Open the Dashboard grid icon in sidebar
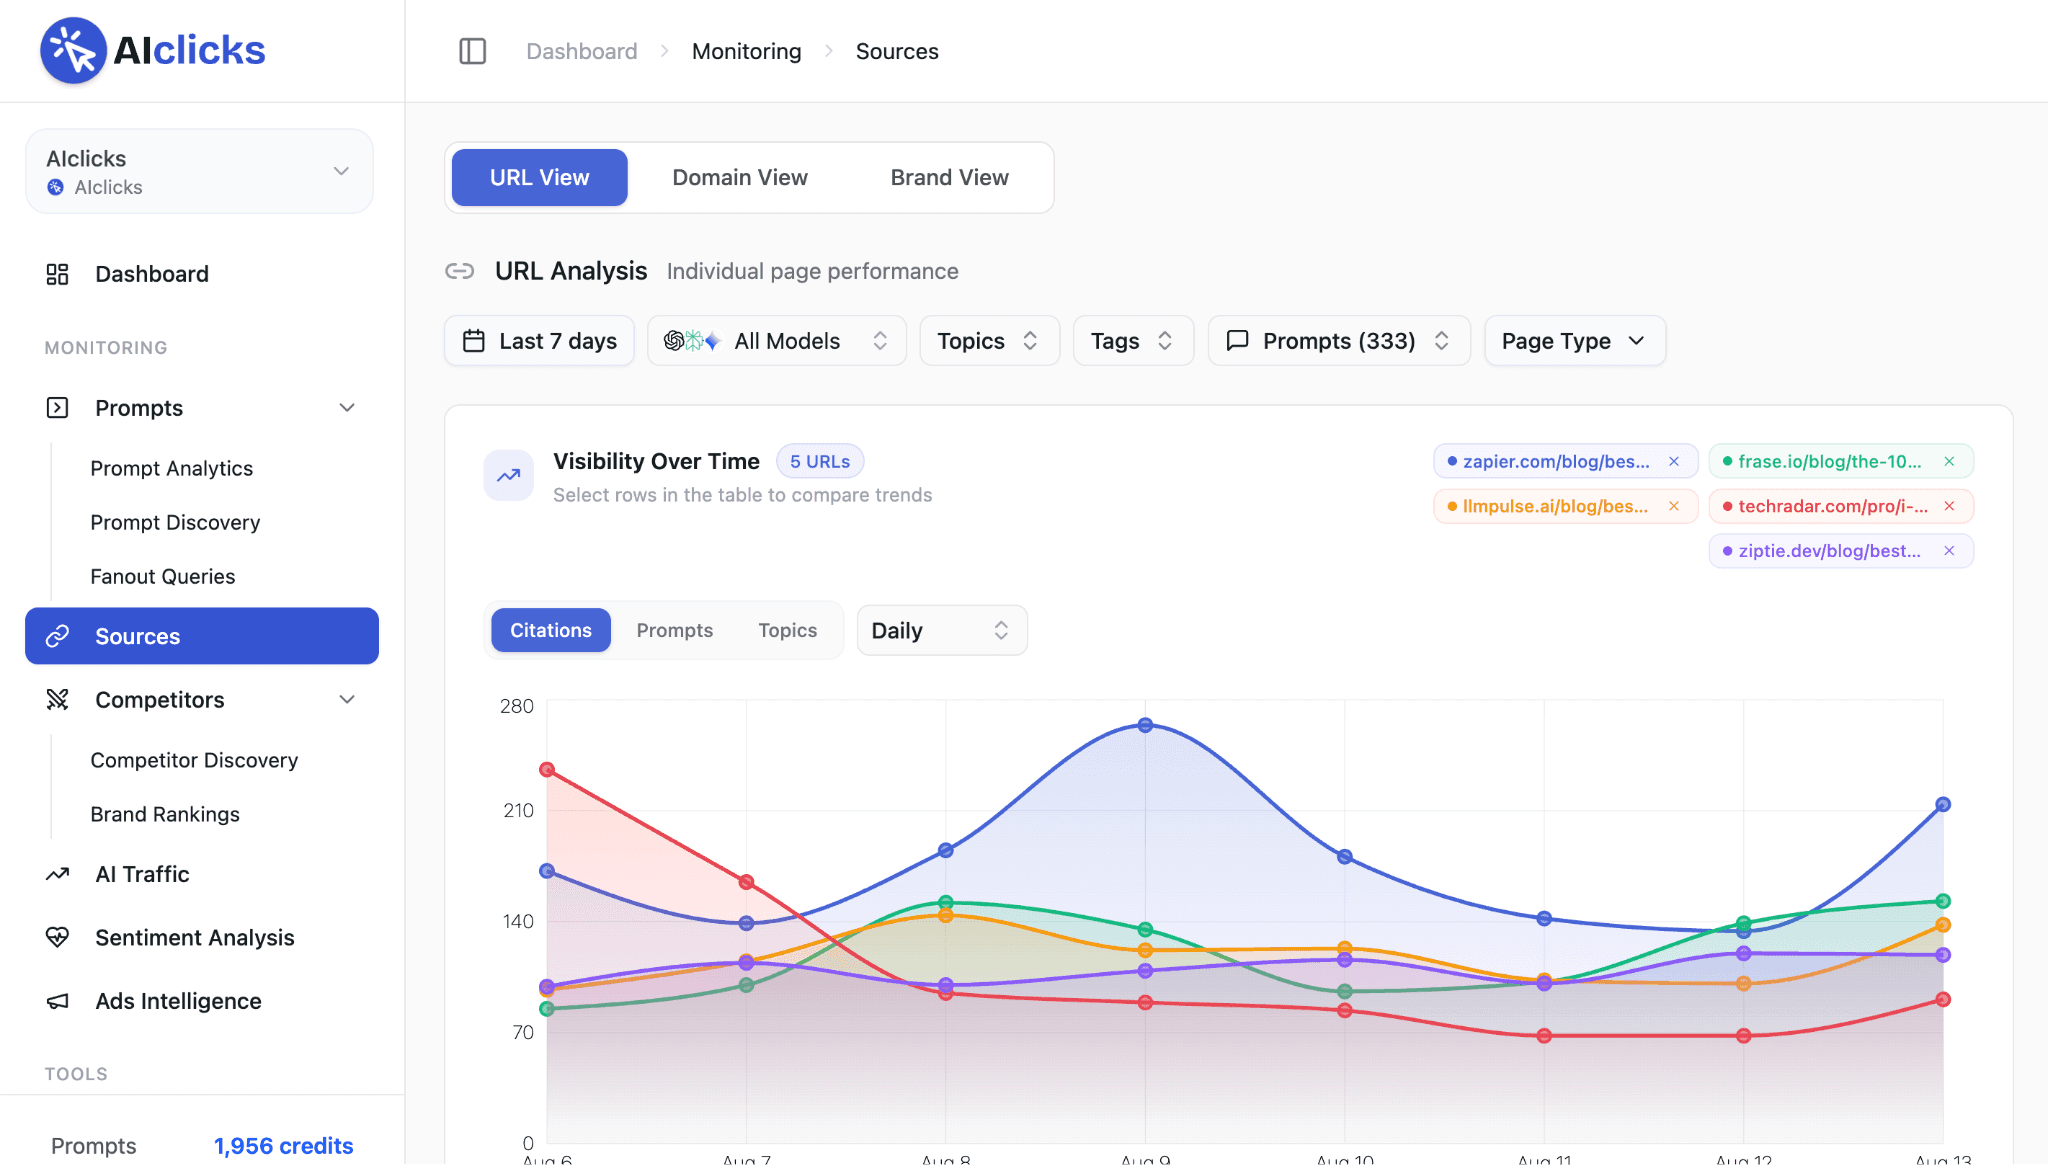Image resolution: width=2048 pixels, height=1165 pixels. point(57,274)
